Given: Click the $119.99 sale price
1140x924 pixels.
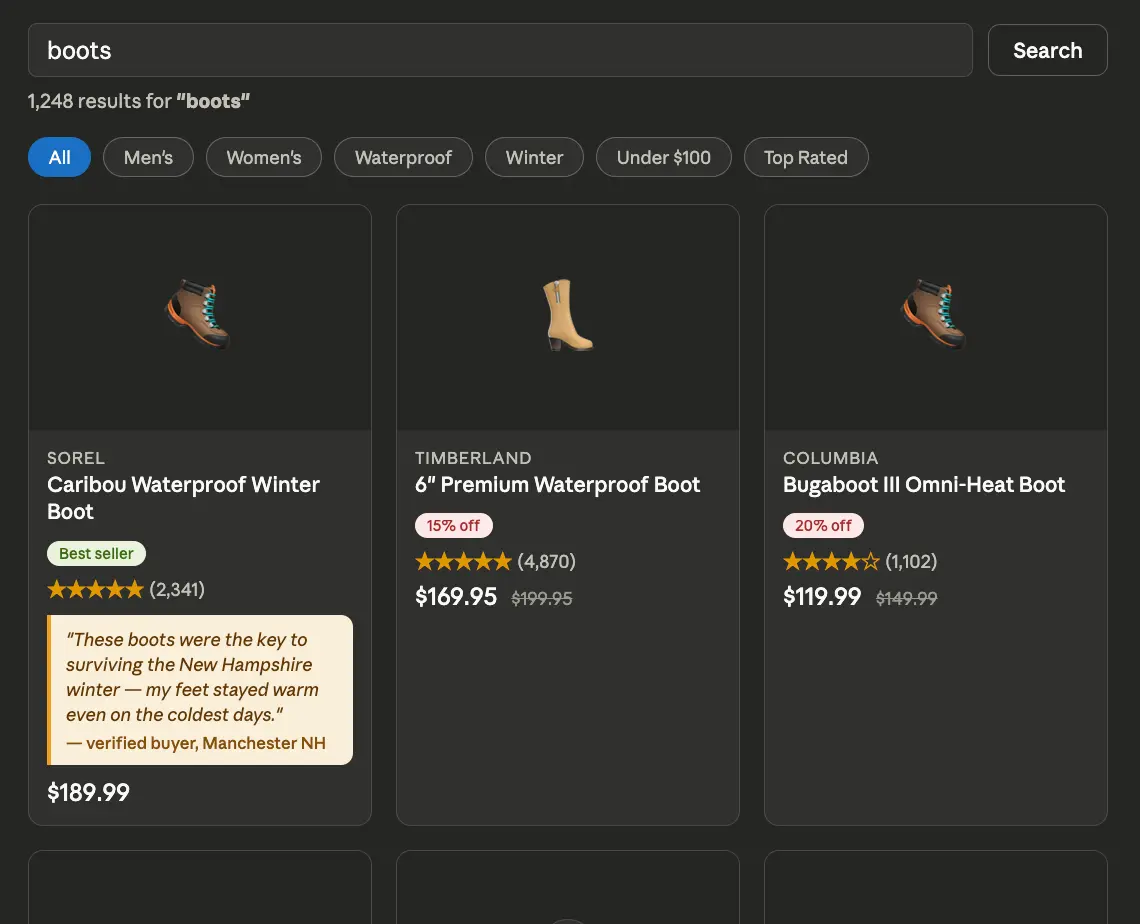Looking at the screenshot, I should pos(822,597).
